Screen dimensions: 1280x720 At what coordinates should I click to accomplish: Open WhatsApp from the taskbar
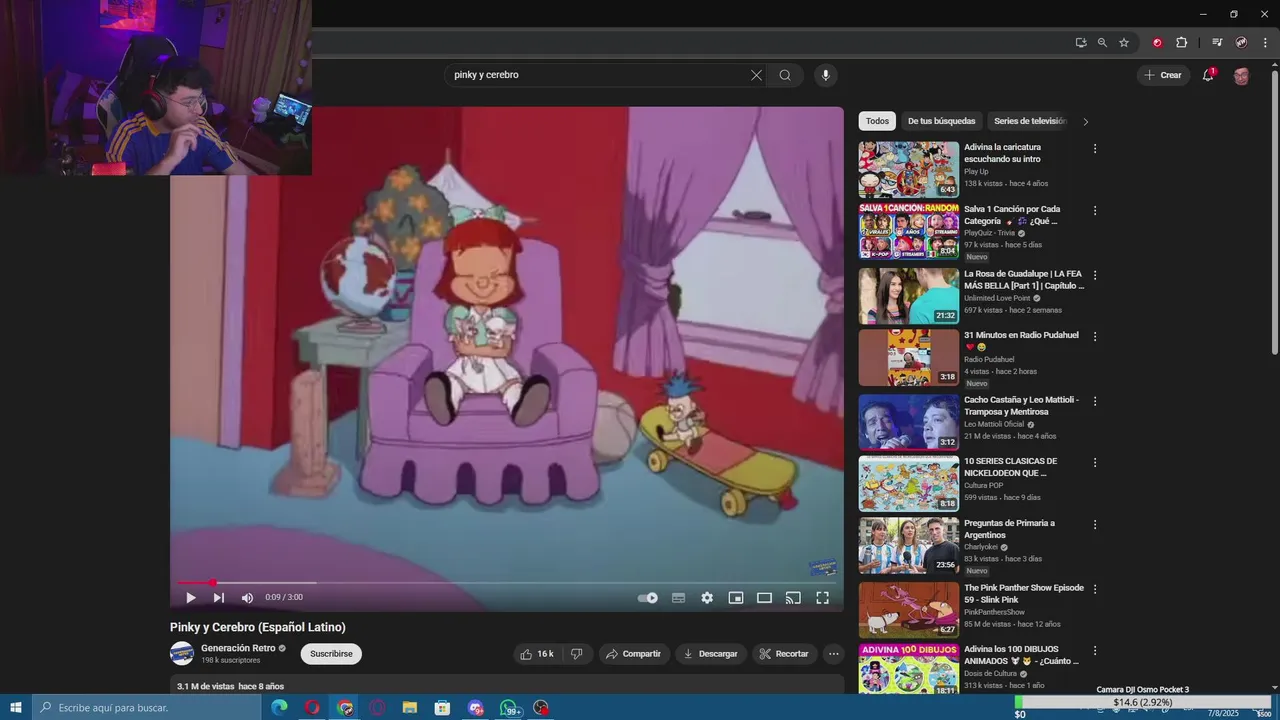509,708
